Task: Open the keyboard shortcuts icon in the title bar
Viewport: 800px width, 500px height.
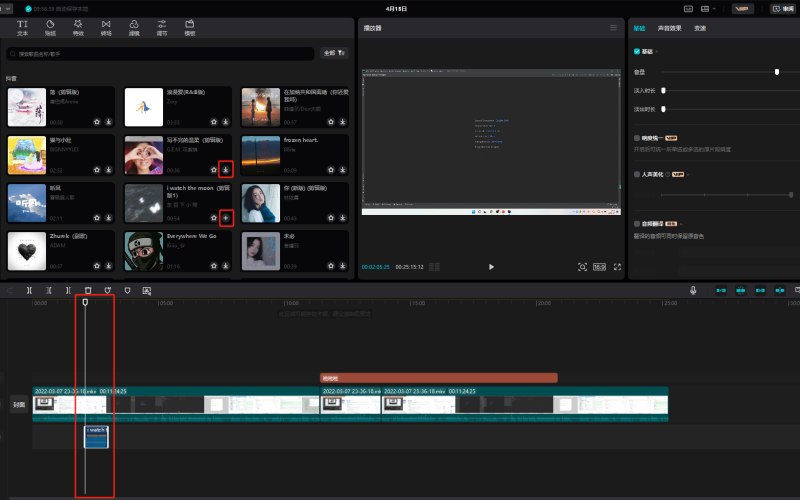Action: click(x=688, y=9)
